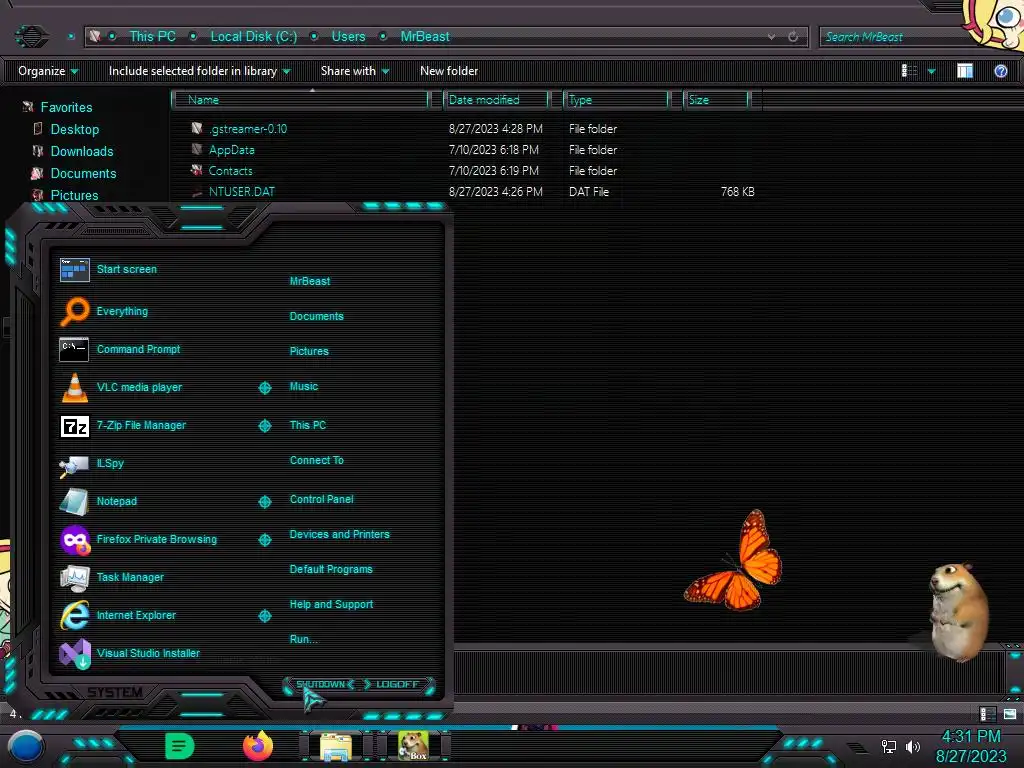Click New folder in toolbar
Screen dimensions: 1024x768
pyautogui.click(x=449, y=71)
